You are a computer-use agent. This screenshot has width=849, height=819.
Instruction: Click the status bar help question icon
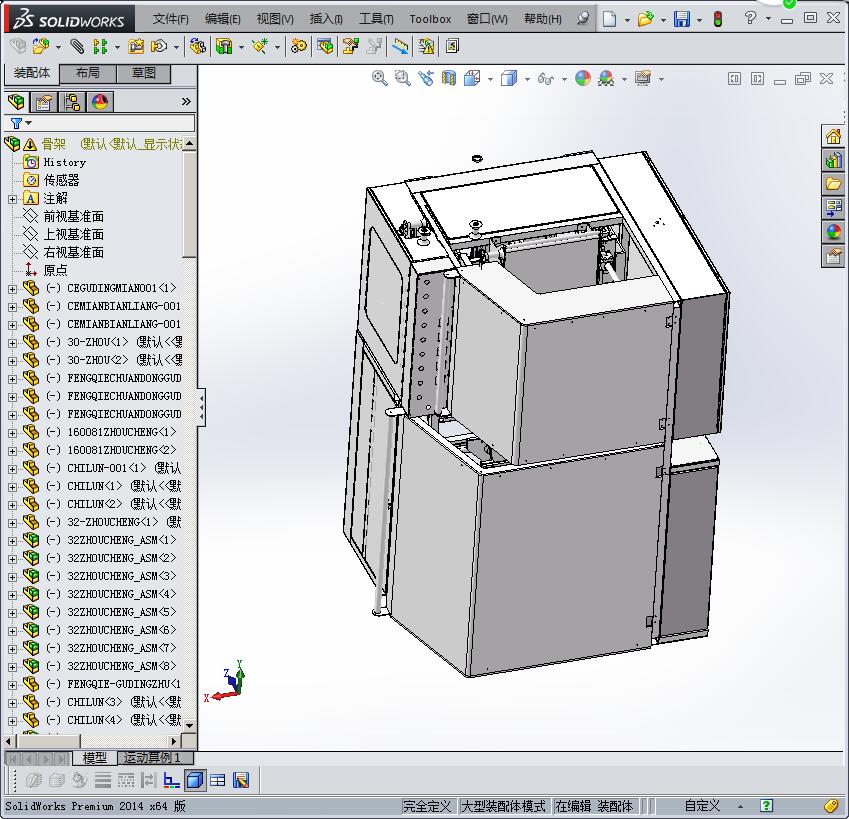tap(766, 805)
